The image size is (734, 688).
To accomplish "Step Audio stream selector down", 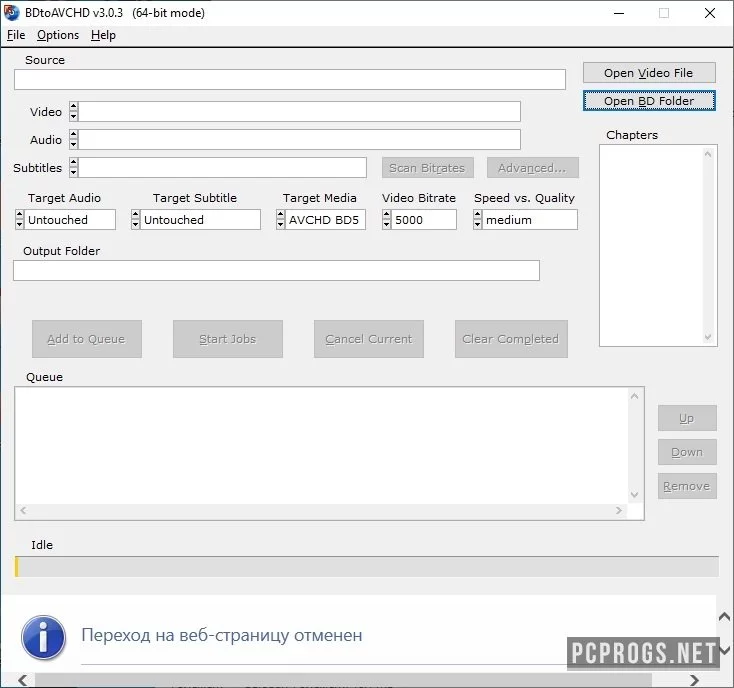I will [x=73, y=145].
